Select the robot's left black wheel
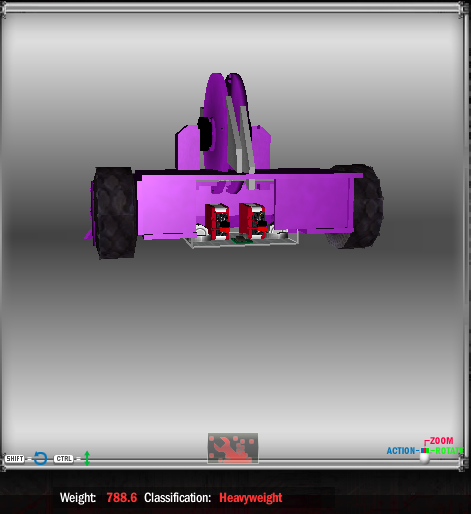Screen dimensions: 471x514 [114, 213]
